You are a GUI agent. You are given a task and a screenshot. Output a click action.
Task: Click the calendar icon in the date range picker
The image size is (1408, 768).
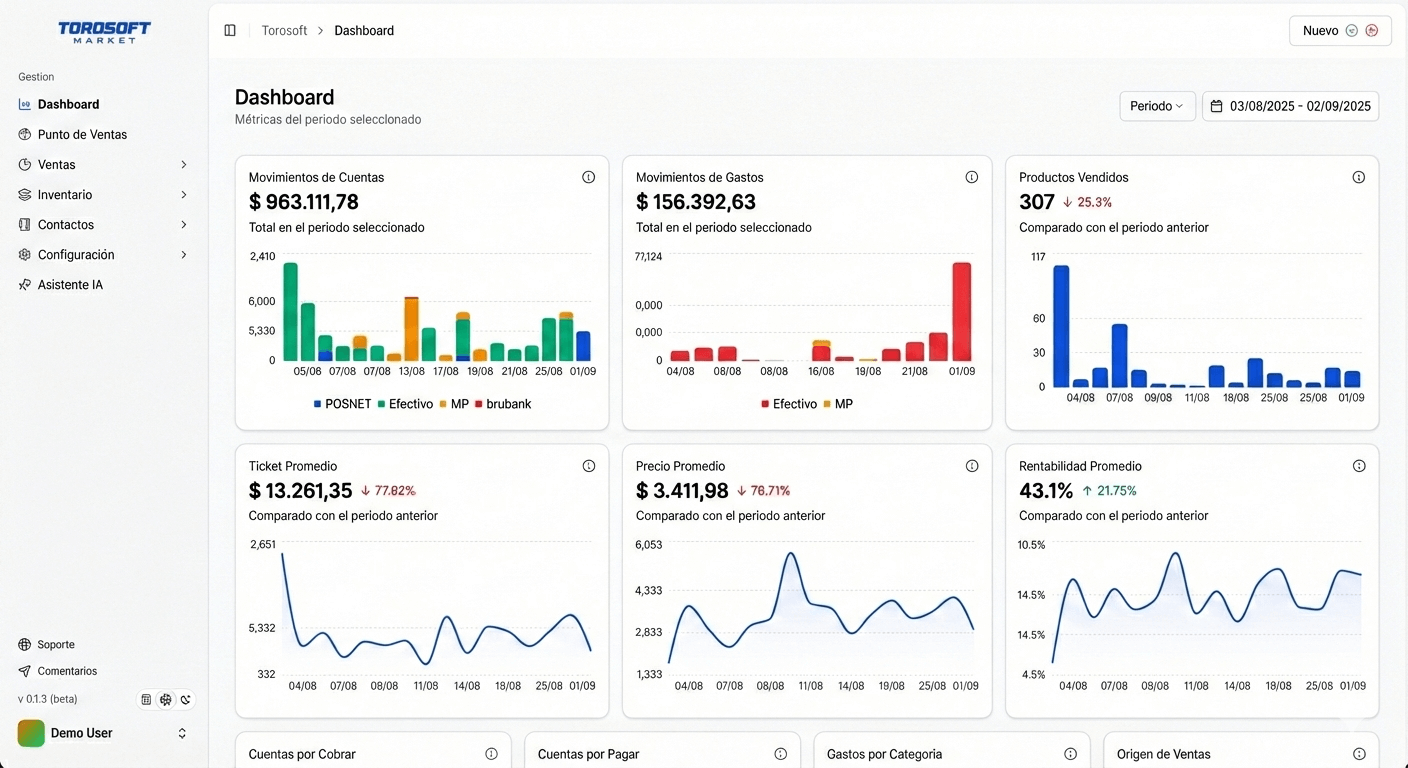[1216, 106]
